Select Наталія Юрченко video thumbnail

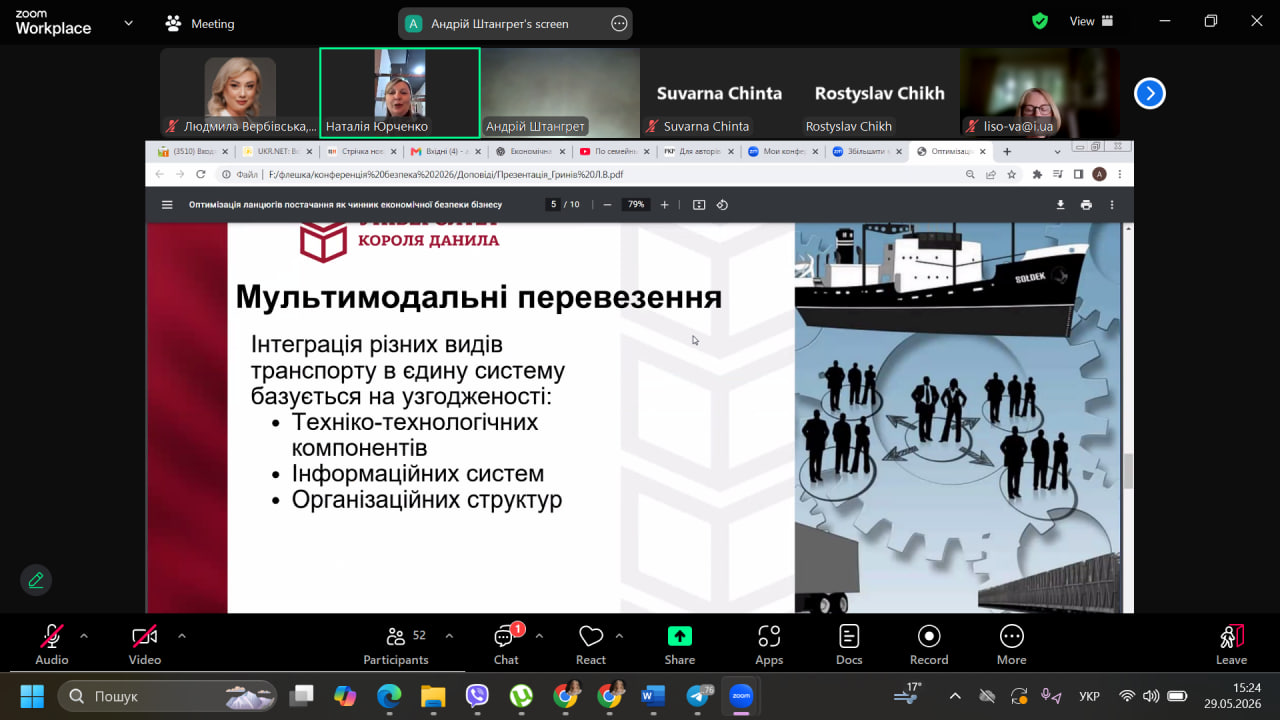tap(400, 92)
